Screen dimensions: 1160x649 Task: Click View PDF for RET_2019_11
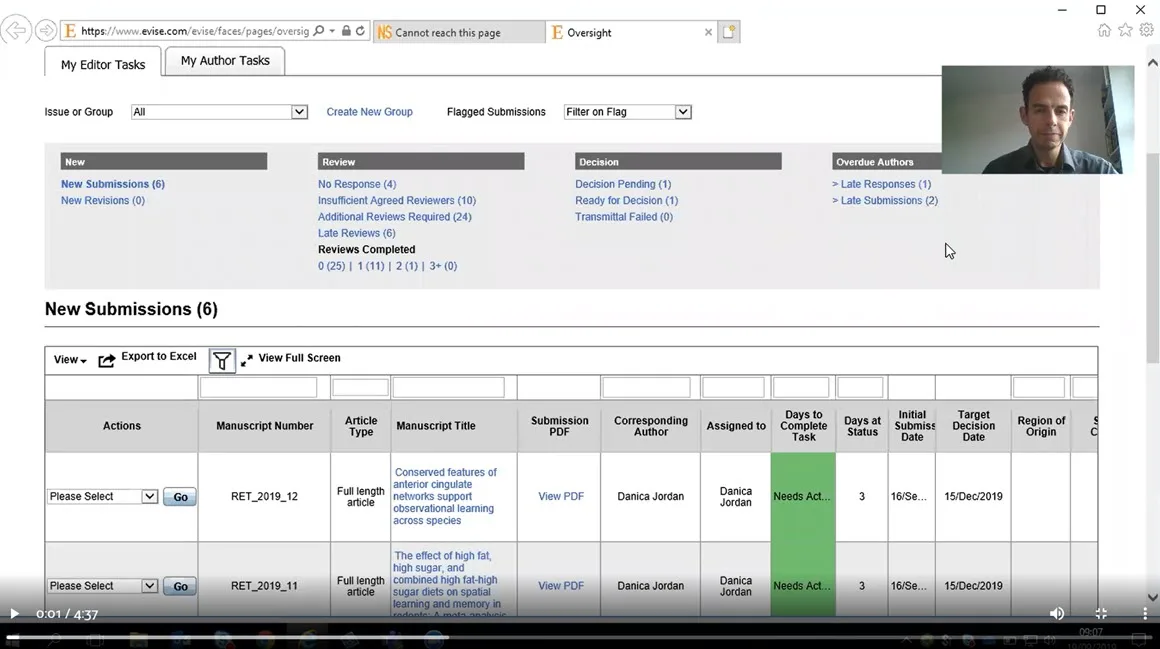pos(561,585)
